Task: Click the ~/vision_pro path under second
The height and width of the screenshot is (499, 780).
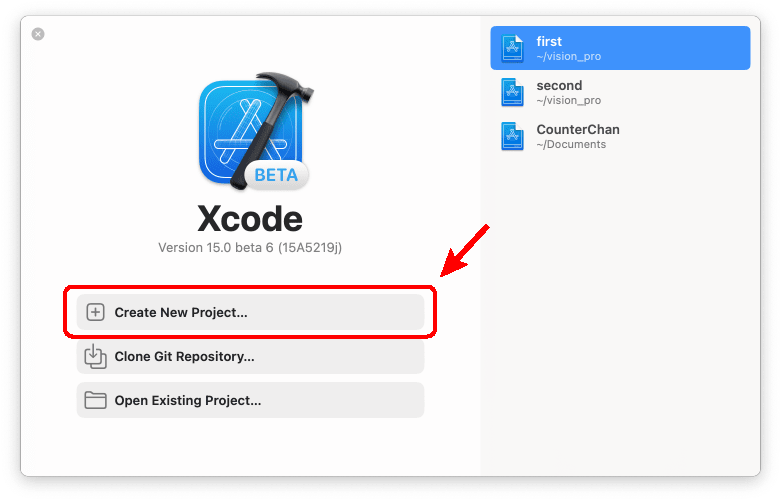Action: pyautogui.click(x=568, y=100)
